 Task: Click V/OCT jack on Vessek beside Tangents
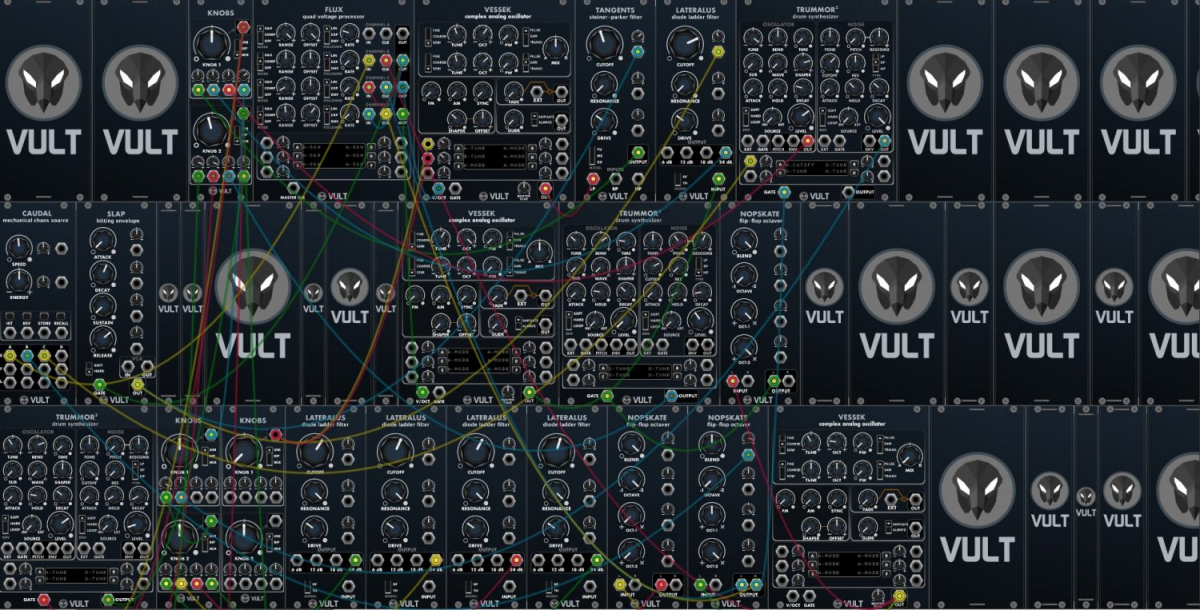tap(438, 188)
